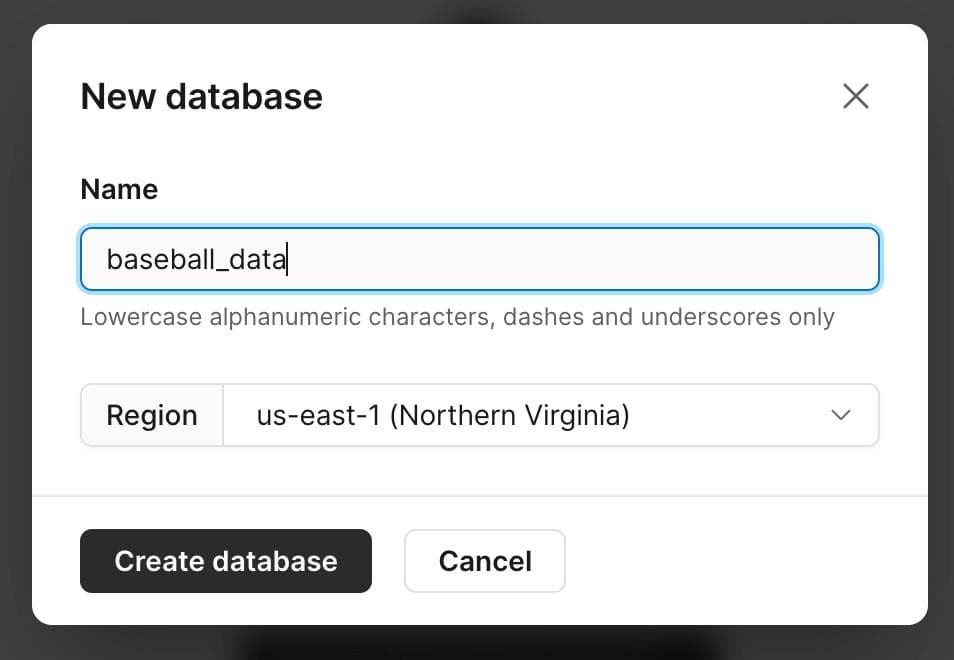This screenshot has width=954, height=660.
Task: Click the New database dialog title
Action: tap(201, 96)
